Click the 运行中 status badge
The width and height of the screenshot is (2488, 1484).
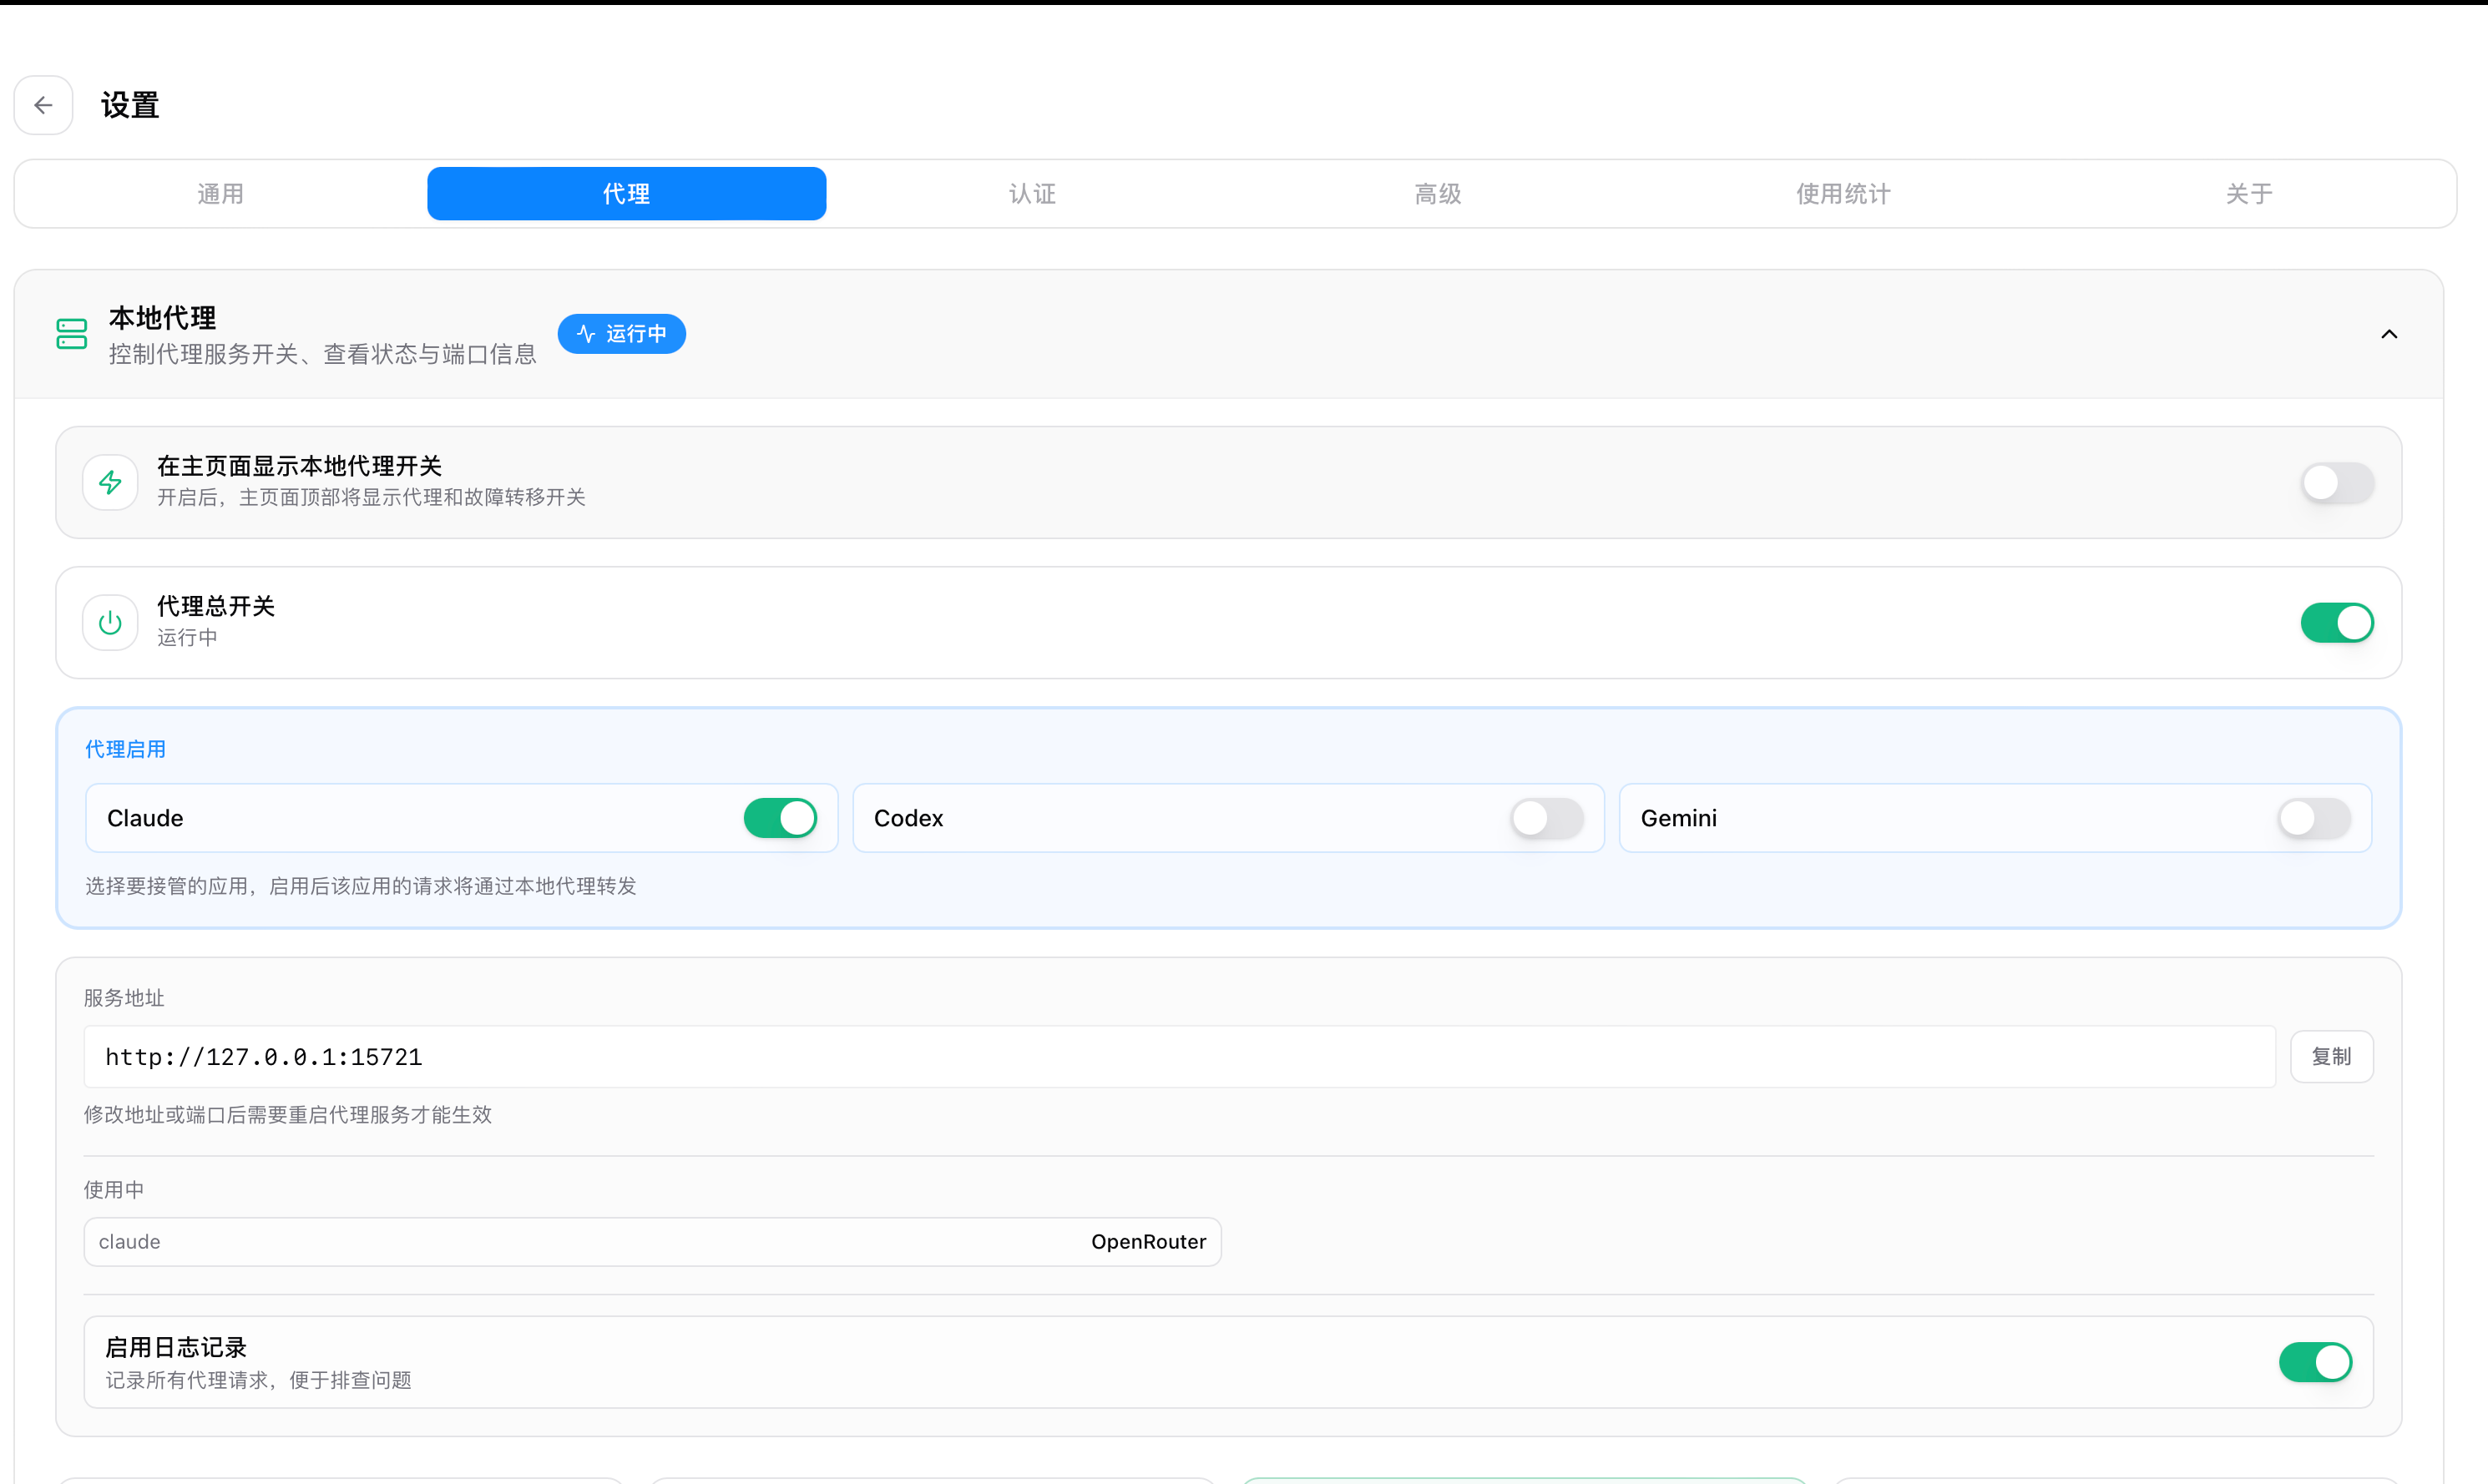(622, 334)
